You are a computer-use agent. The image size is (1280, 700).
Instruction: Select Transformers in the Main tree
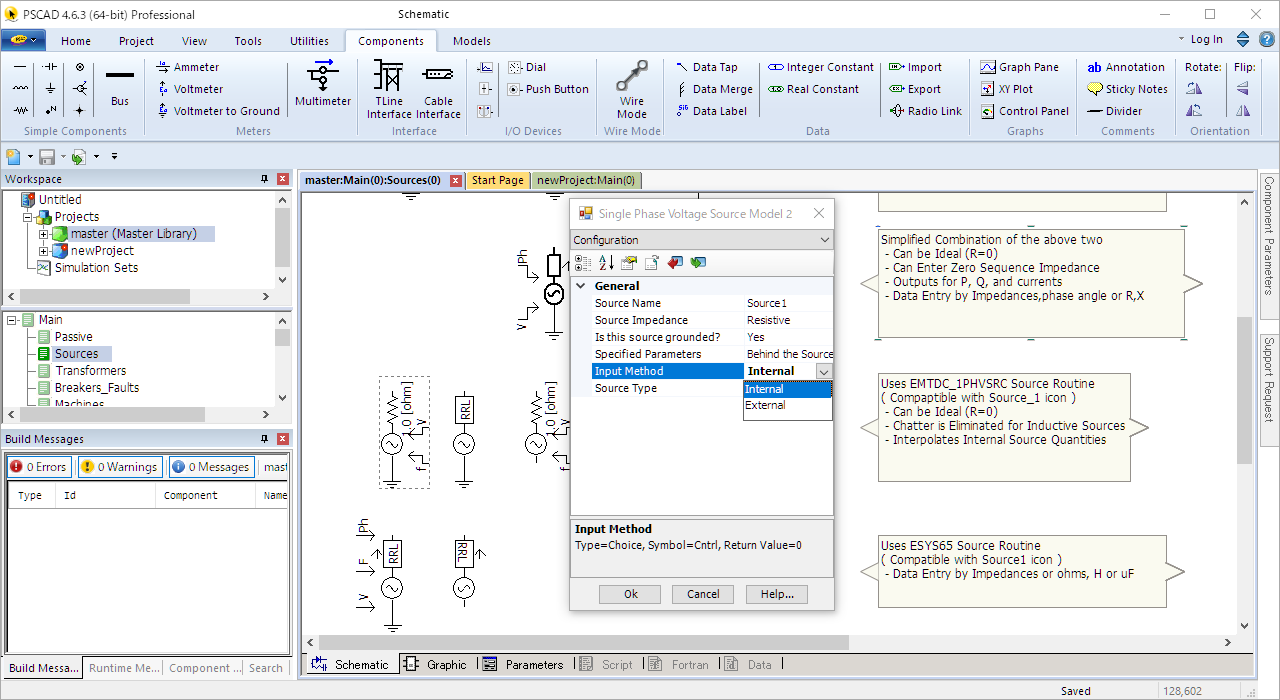pos(91,371)
